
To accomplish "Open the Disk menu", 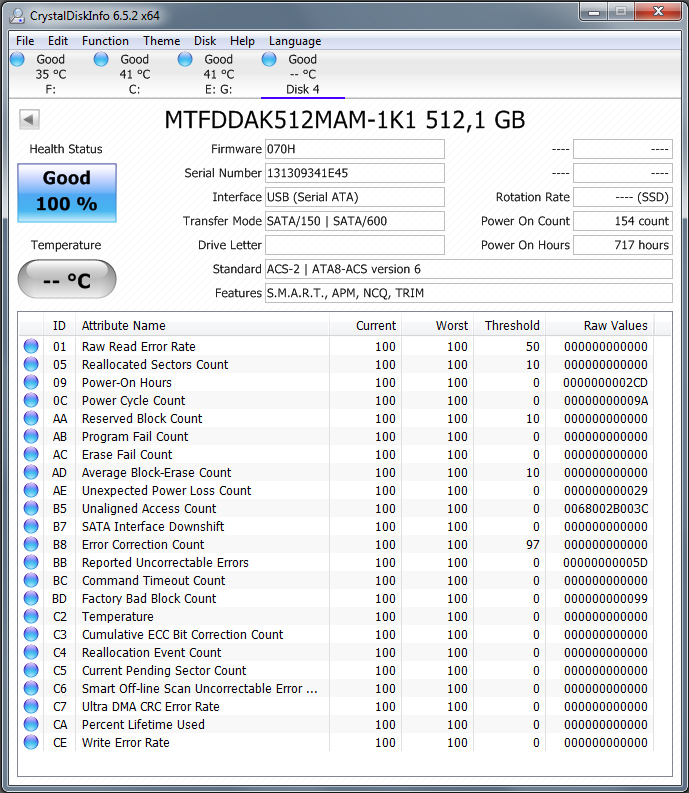I will [x=205, y=41].
